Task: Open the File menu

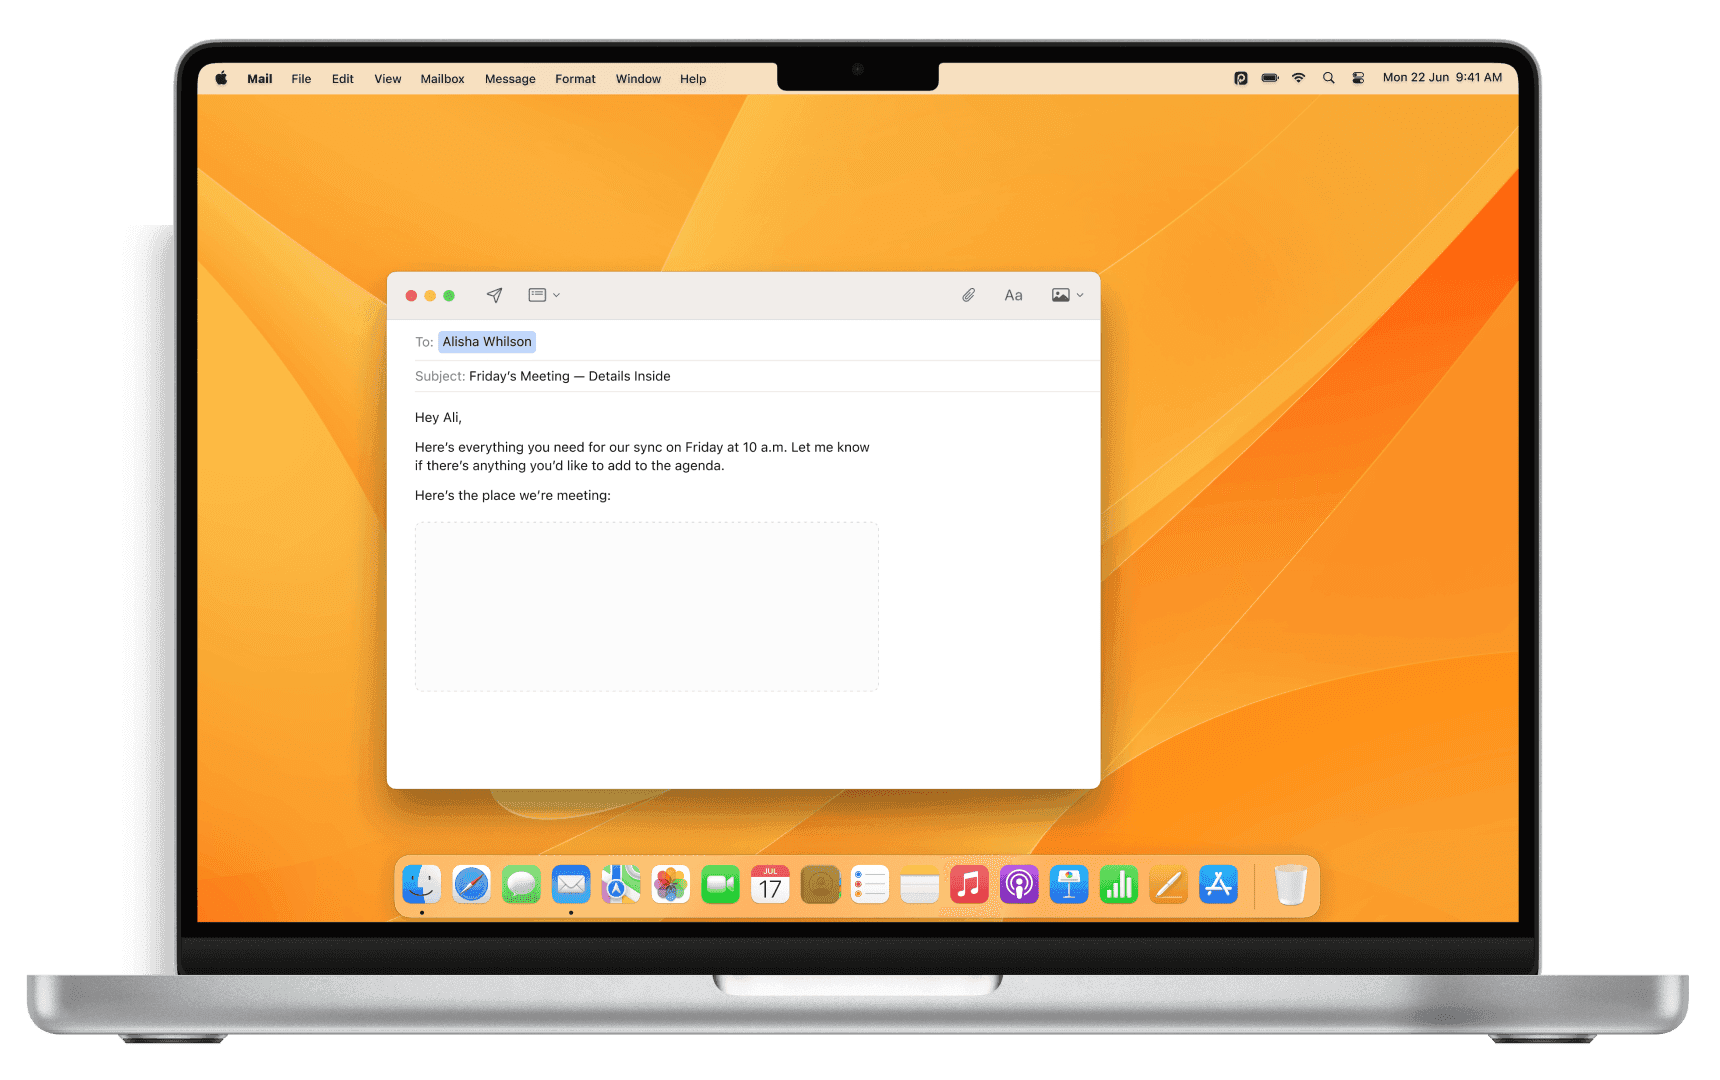Action: (301, 79)
